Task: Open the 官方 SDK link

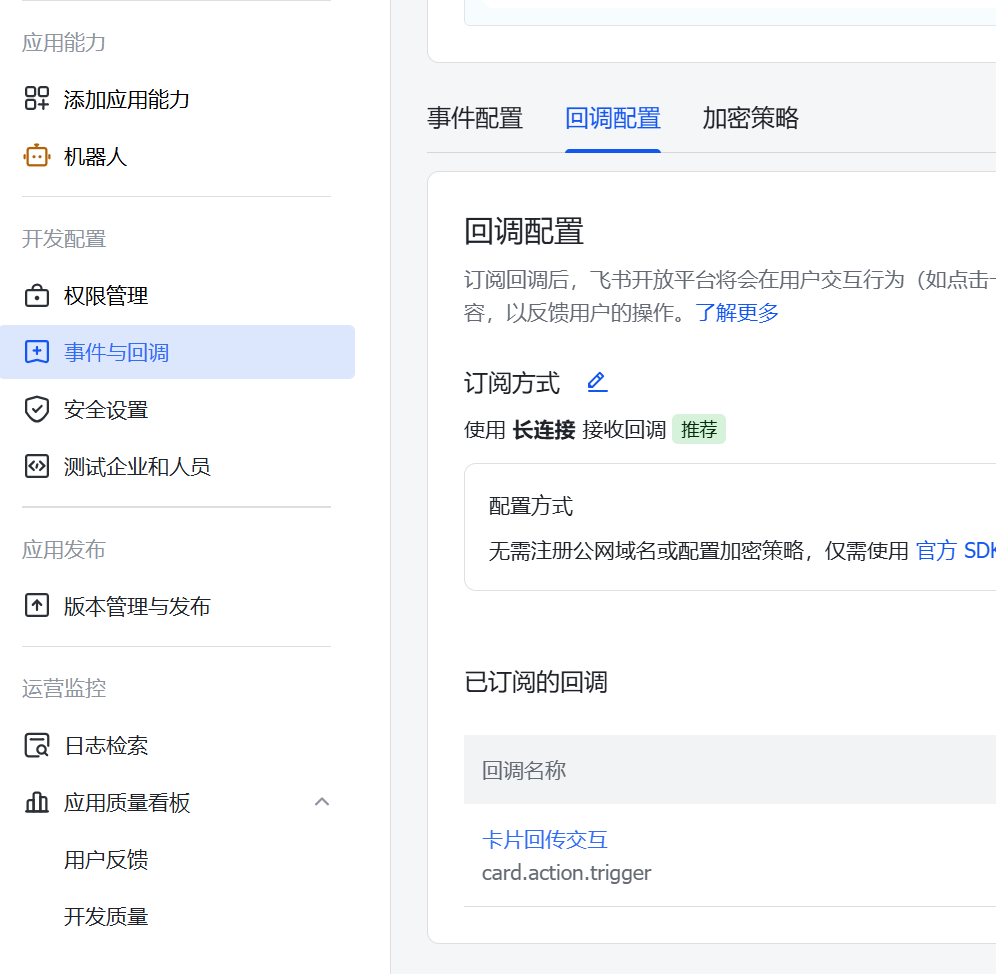Action: coord(955,551)
